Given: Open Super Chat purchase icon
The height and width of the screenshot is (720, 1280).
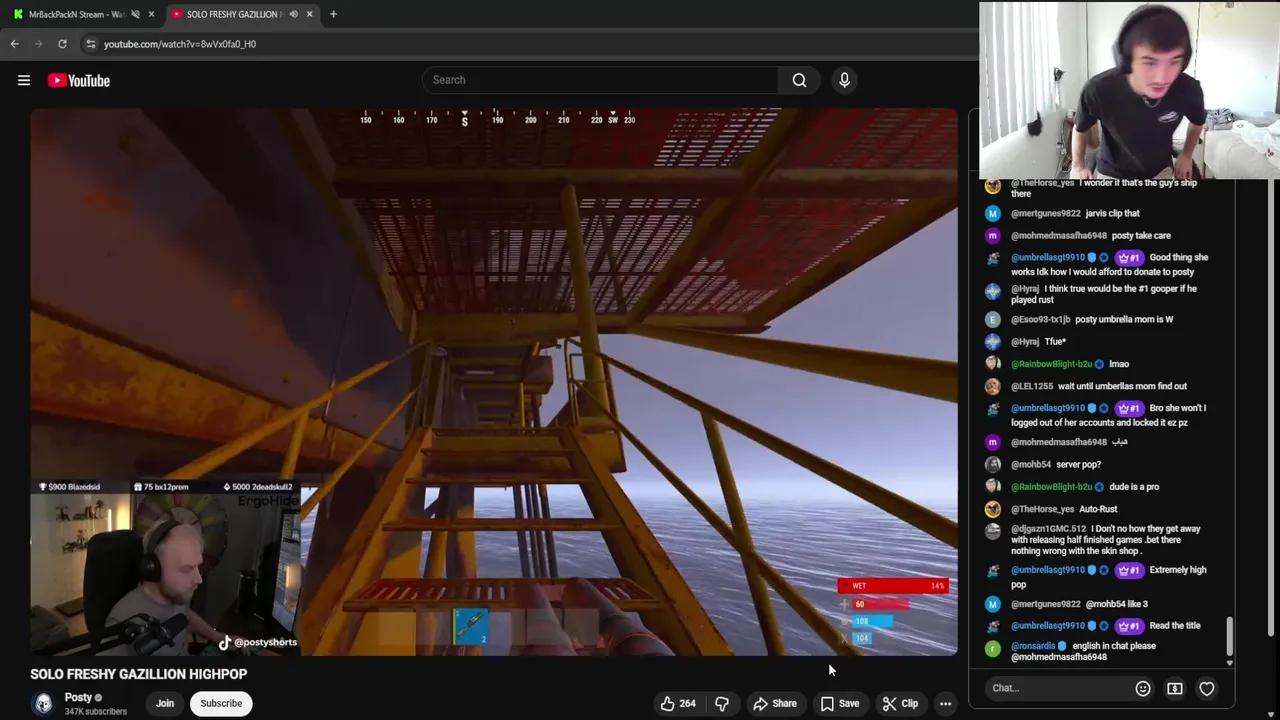Looking at the screenshot, I should click(1175, 688).
